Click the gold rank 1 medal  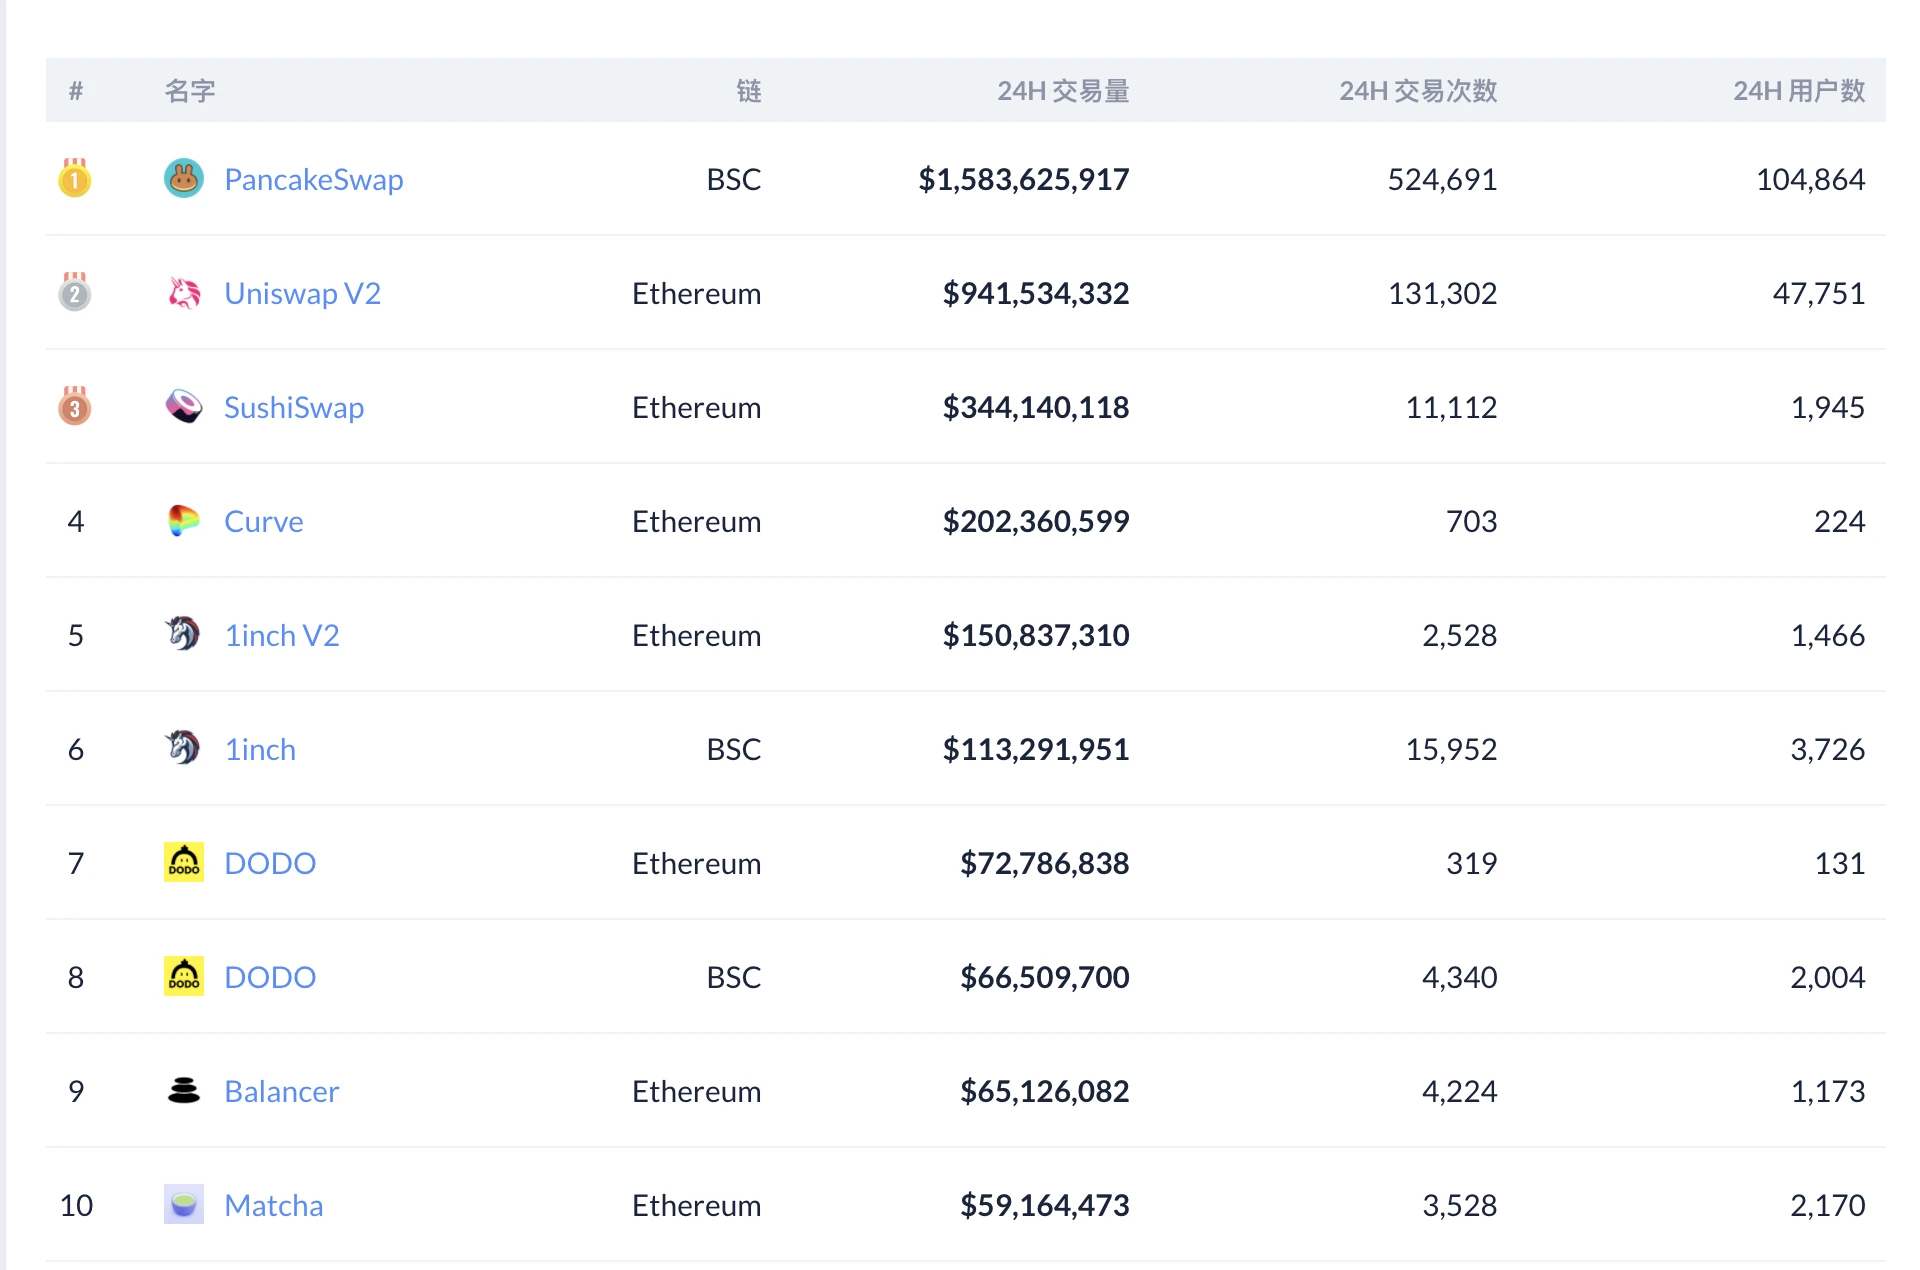75,178
